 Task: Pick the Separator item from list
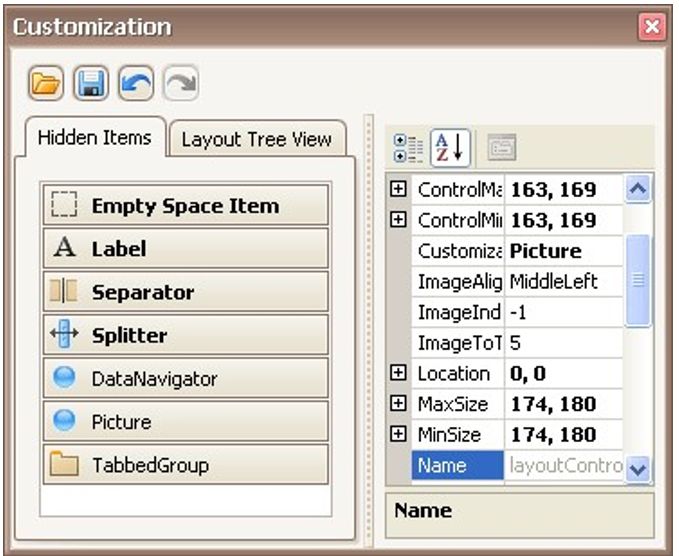186,292
